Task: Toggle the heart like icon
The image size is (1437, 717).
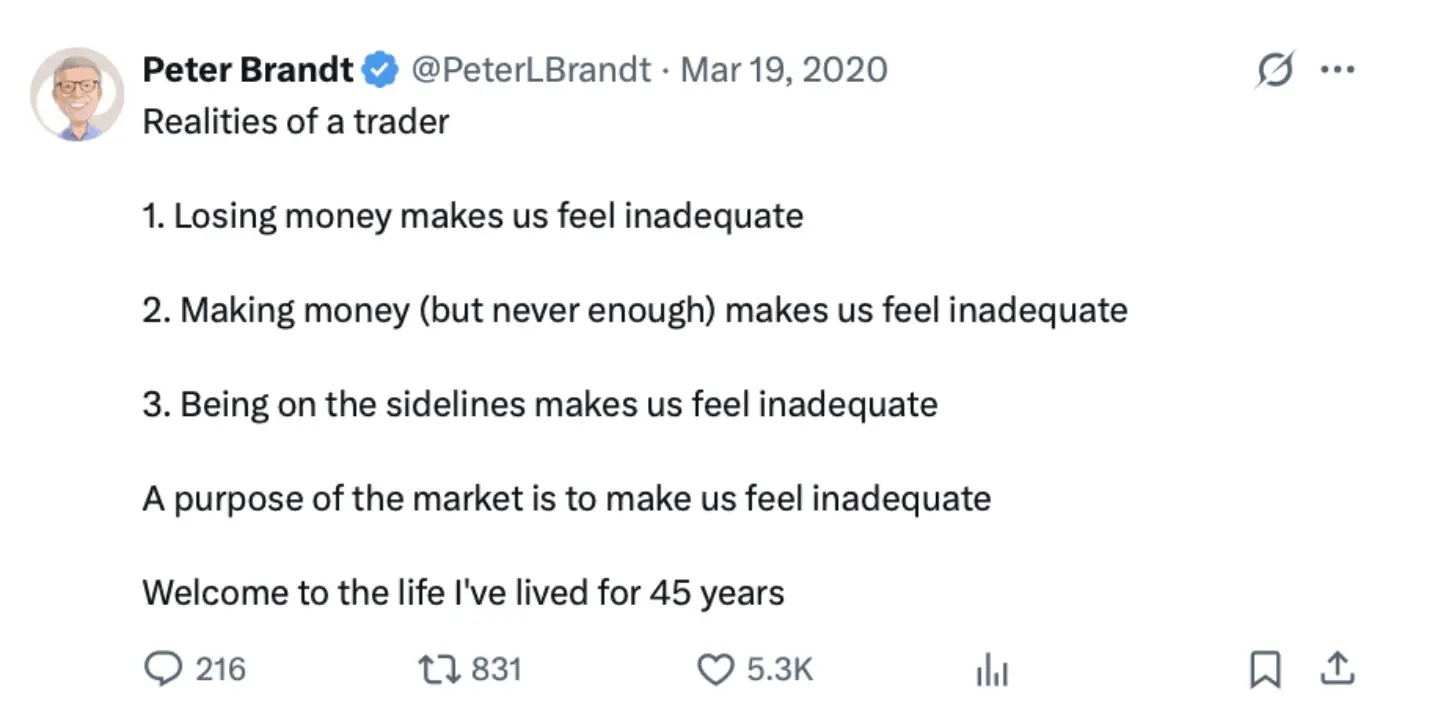Action: point(714,669)
